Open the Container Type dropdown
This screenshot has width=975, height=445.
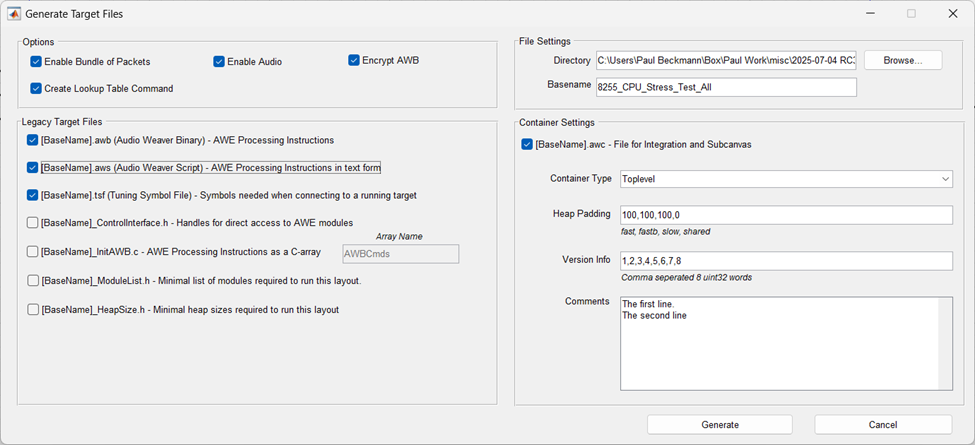pyautogui.click(x=785, y=179)
